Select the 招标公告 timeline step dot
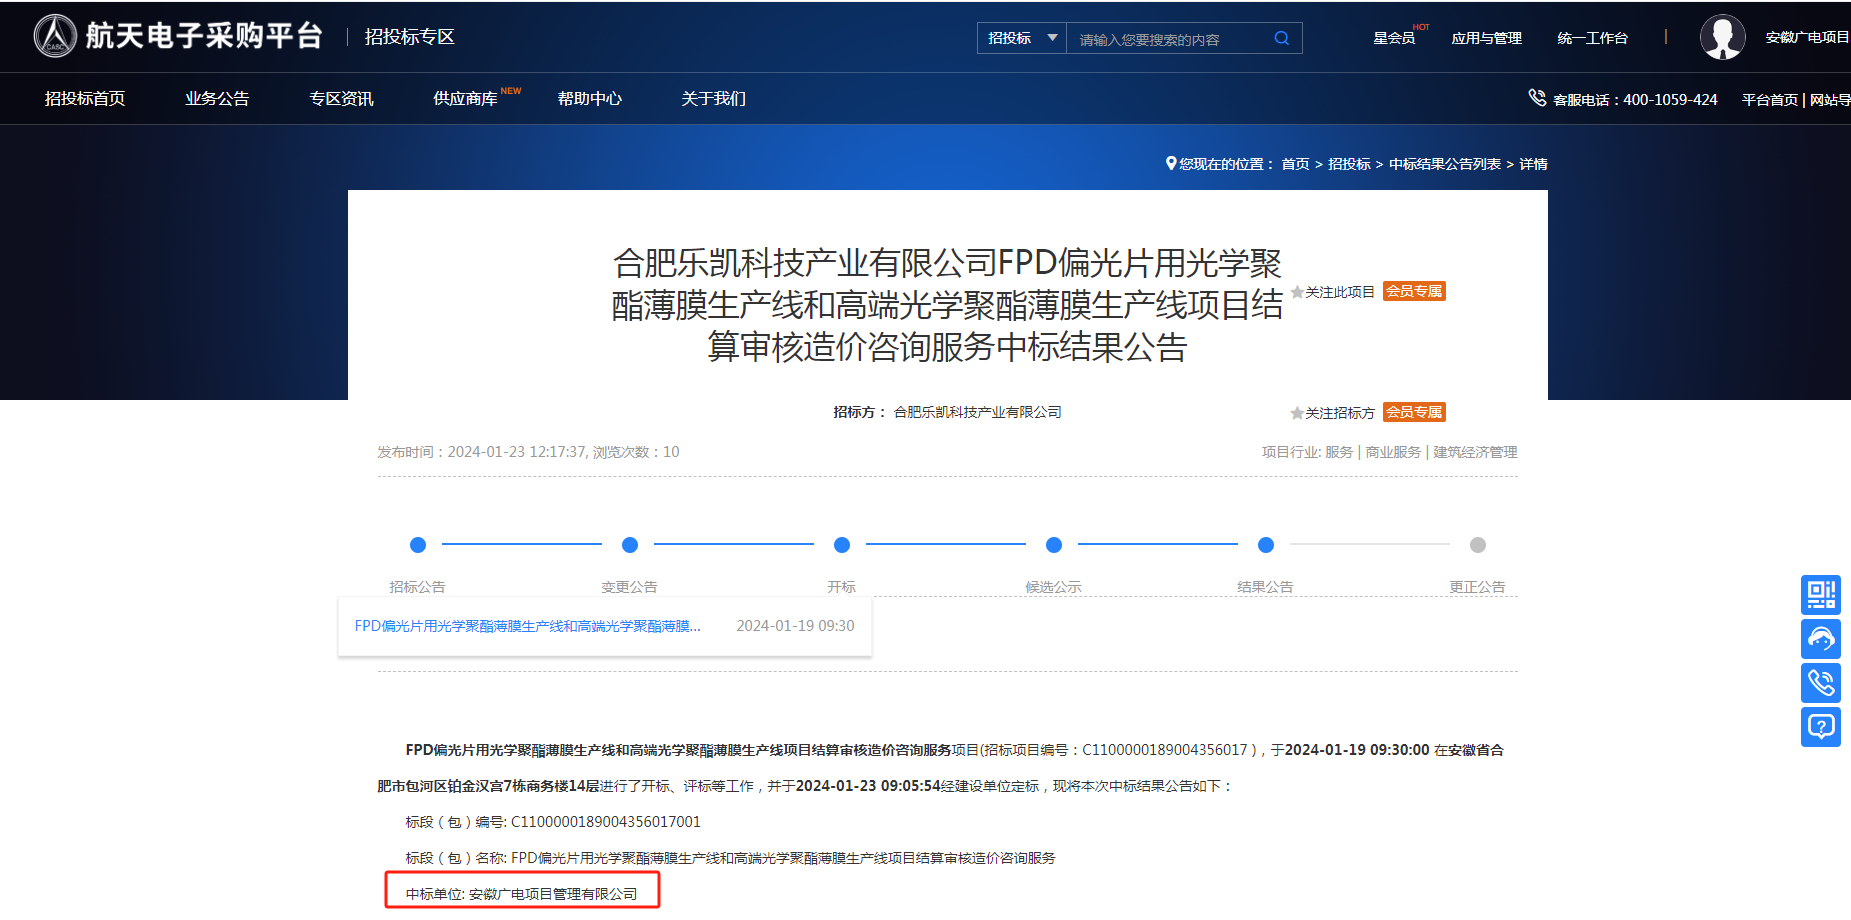 pyautogui.click(x=418, y=545)
